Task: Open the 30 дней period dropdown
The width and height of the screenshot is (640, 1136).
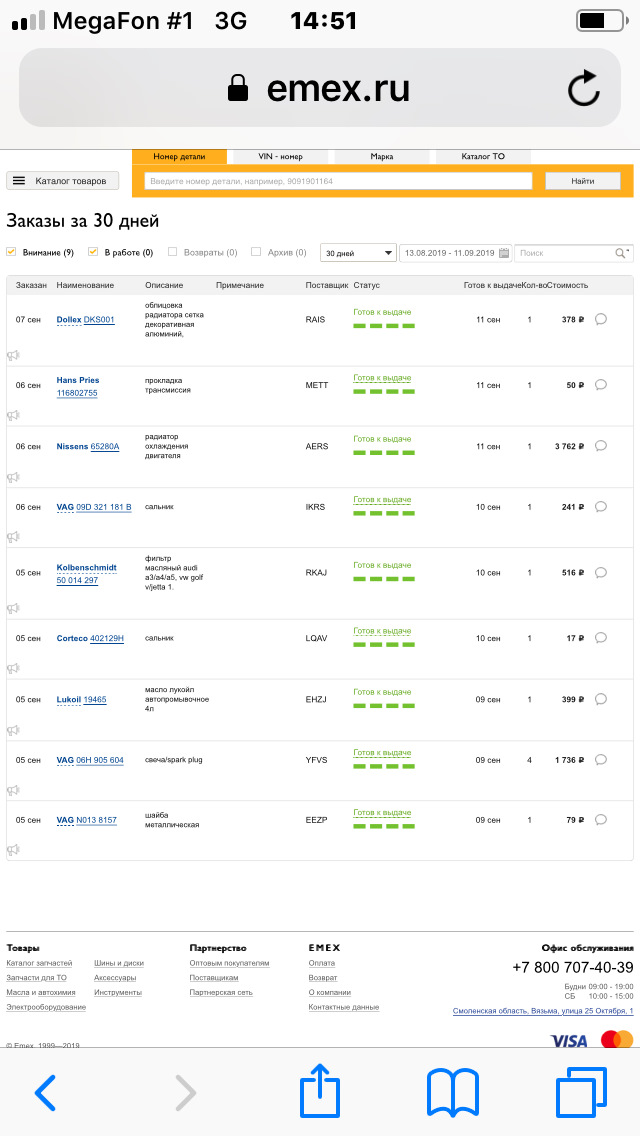Action: (x=358, y=253)
